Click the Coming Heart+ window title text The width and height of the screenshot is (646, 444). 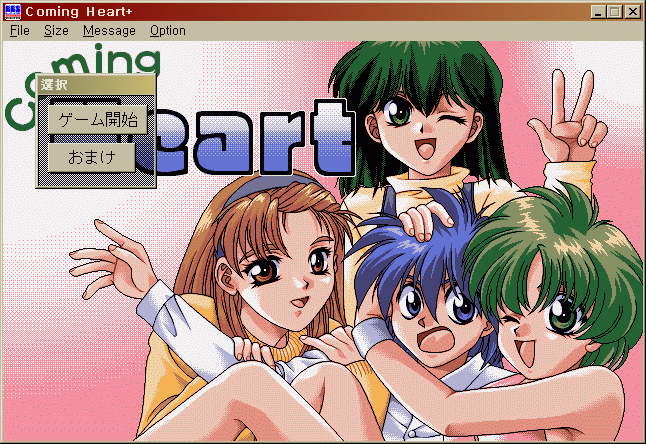(79, 12)
